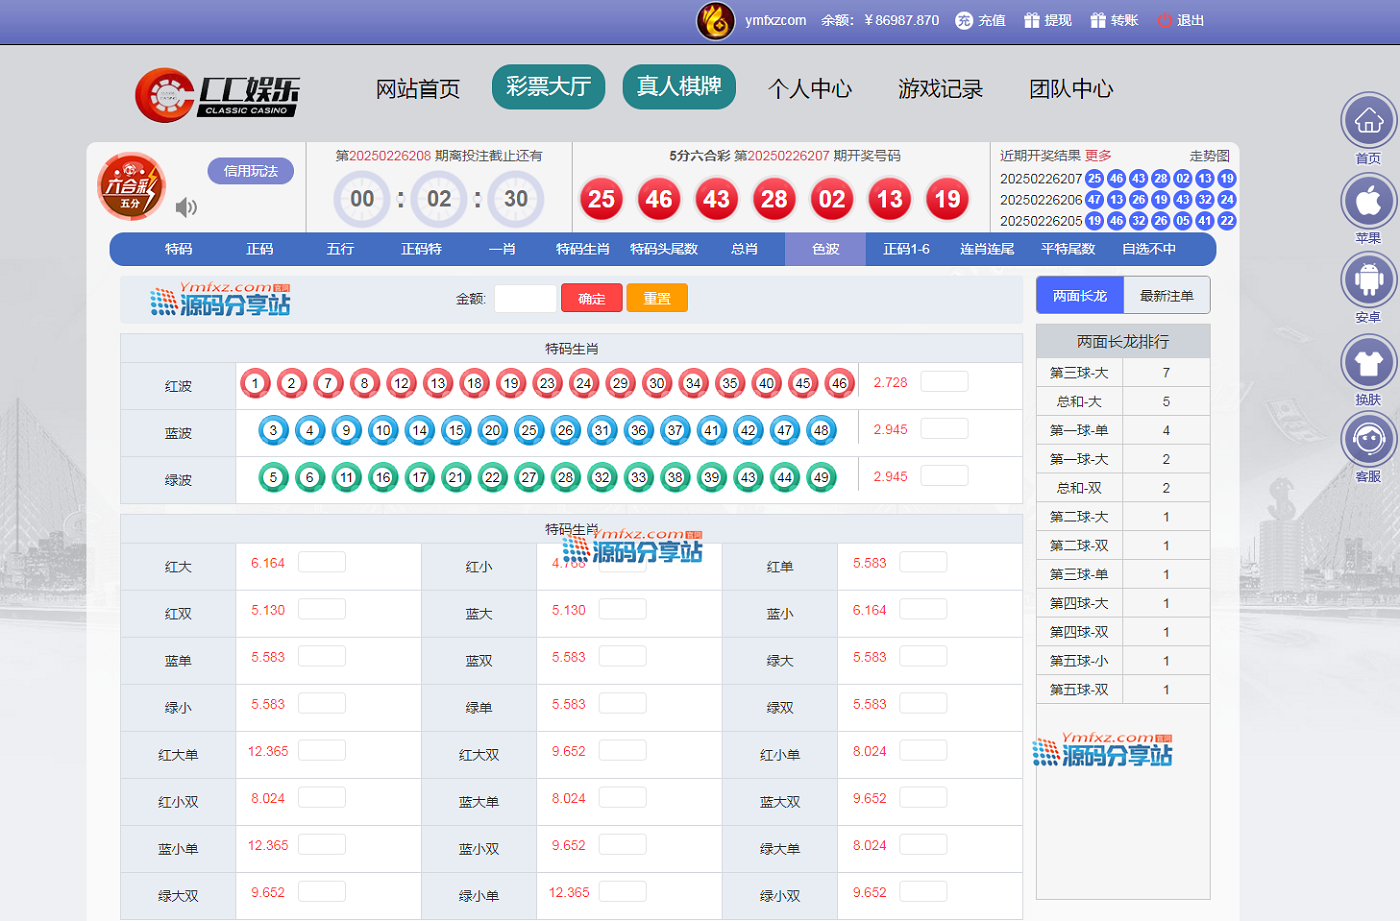The width and height of the screenshot is (1400, 921).
Task: Select red ball number 12
Action: [x=401, y=383]
